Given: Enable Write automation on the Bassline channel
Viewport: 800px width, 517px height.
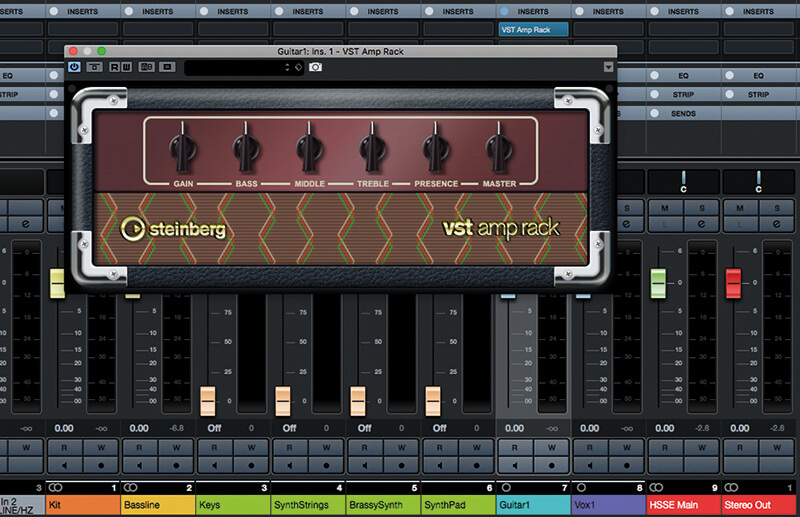Looking at the screenshot, I should [177, 448].
